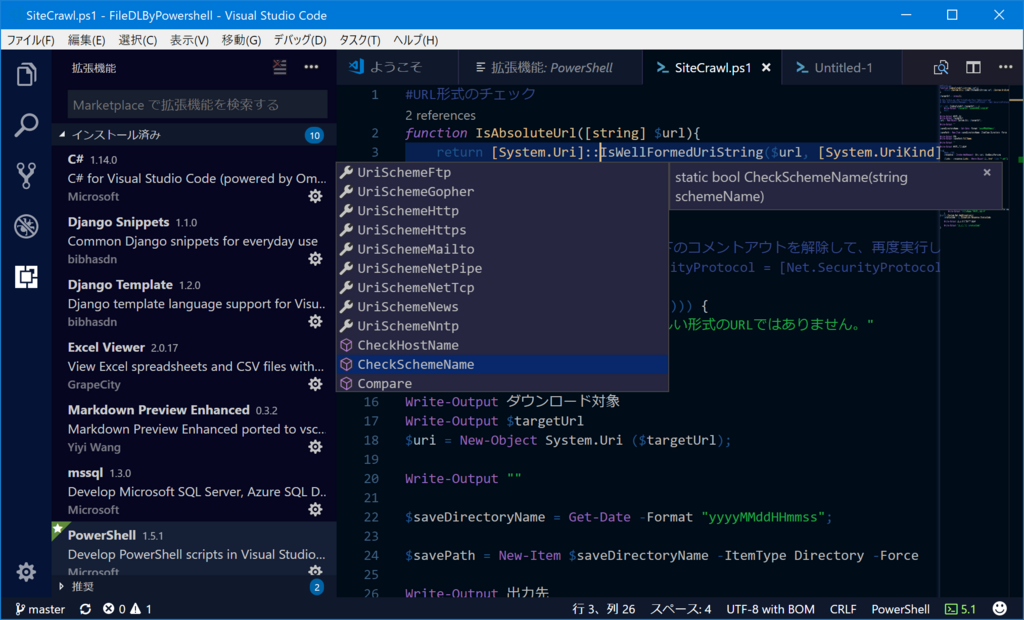This screenshot has width=1024, height=620.
Task: Open gear menu for Excel Viewer extension
Action: 315,384
